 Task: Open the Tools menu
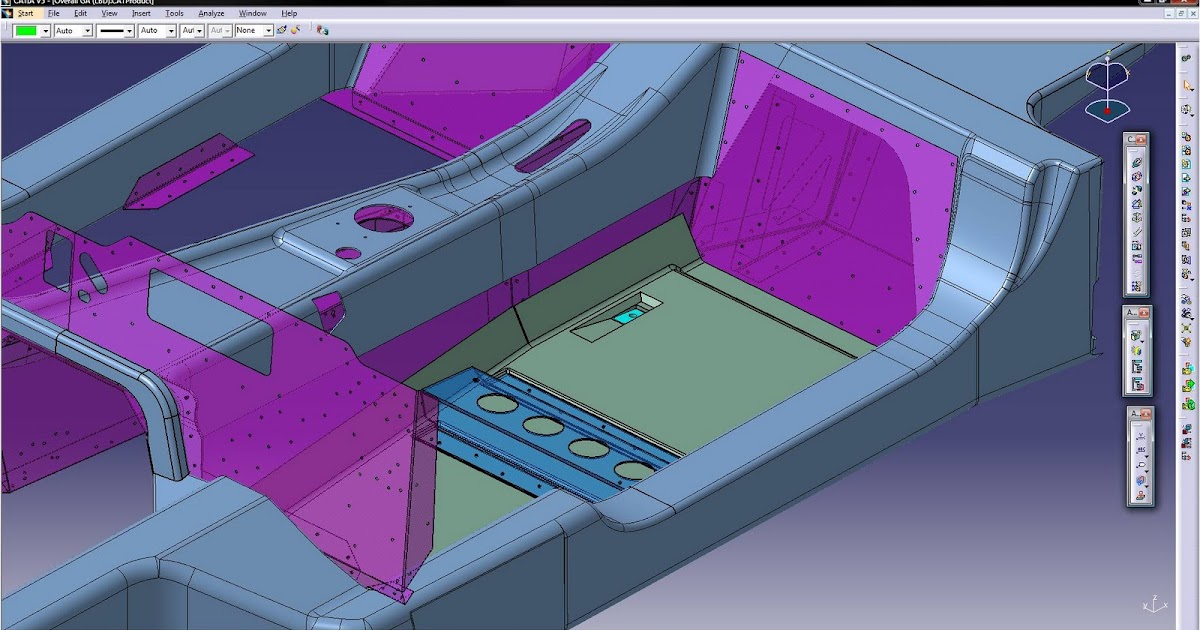click(x=173, y=13)
